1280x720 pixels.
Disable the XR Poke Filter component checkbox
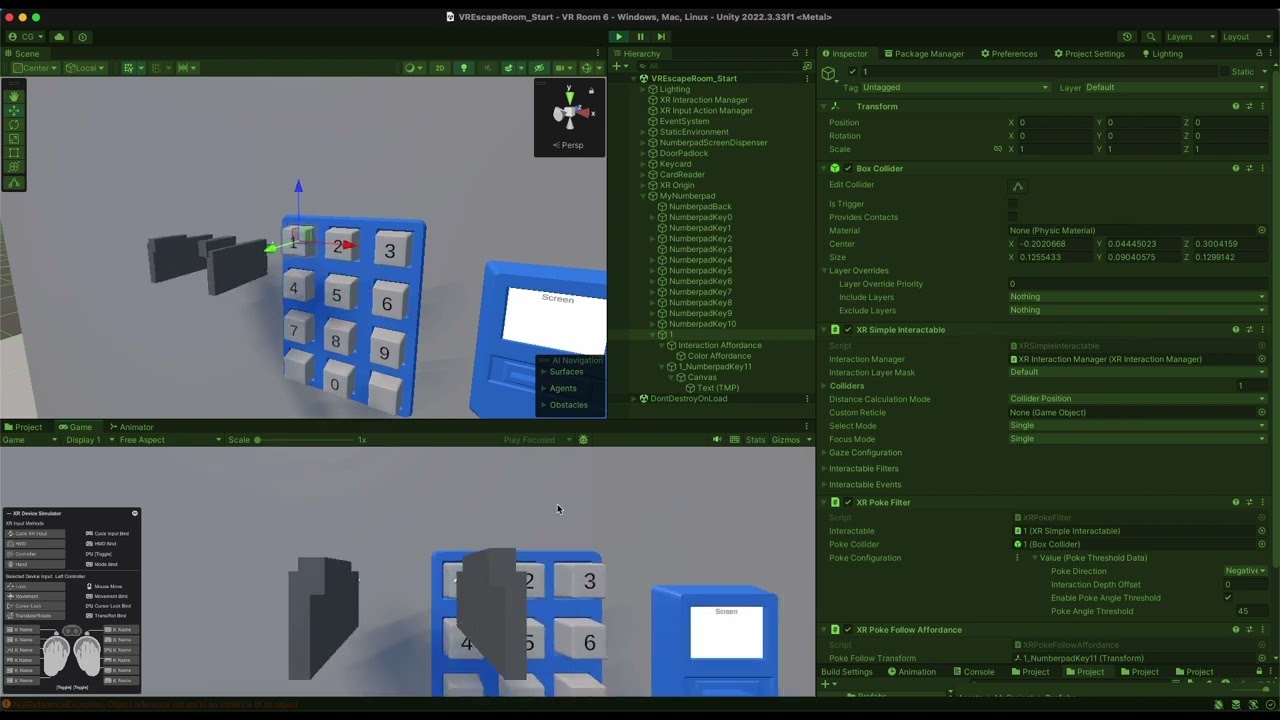(x=846, y=502)
